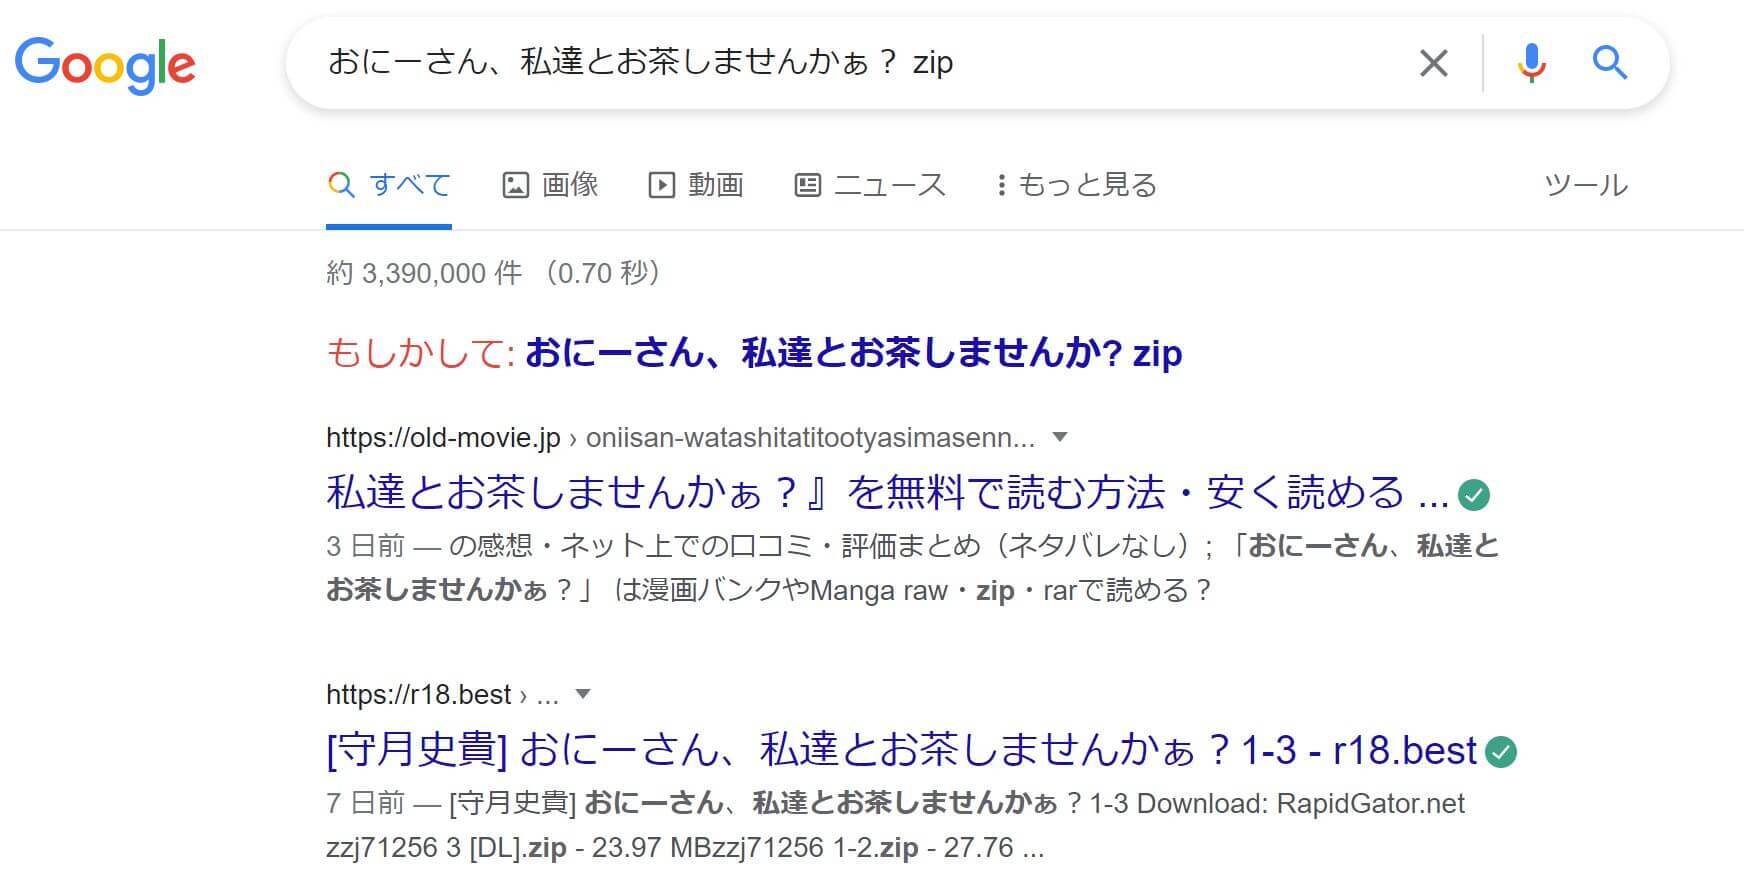Clear the search box with the X icon

click(x=1433, y=63)
